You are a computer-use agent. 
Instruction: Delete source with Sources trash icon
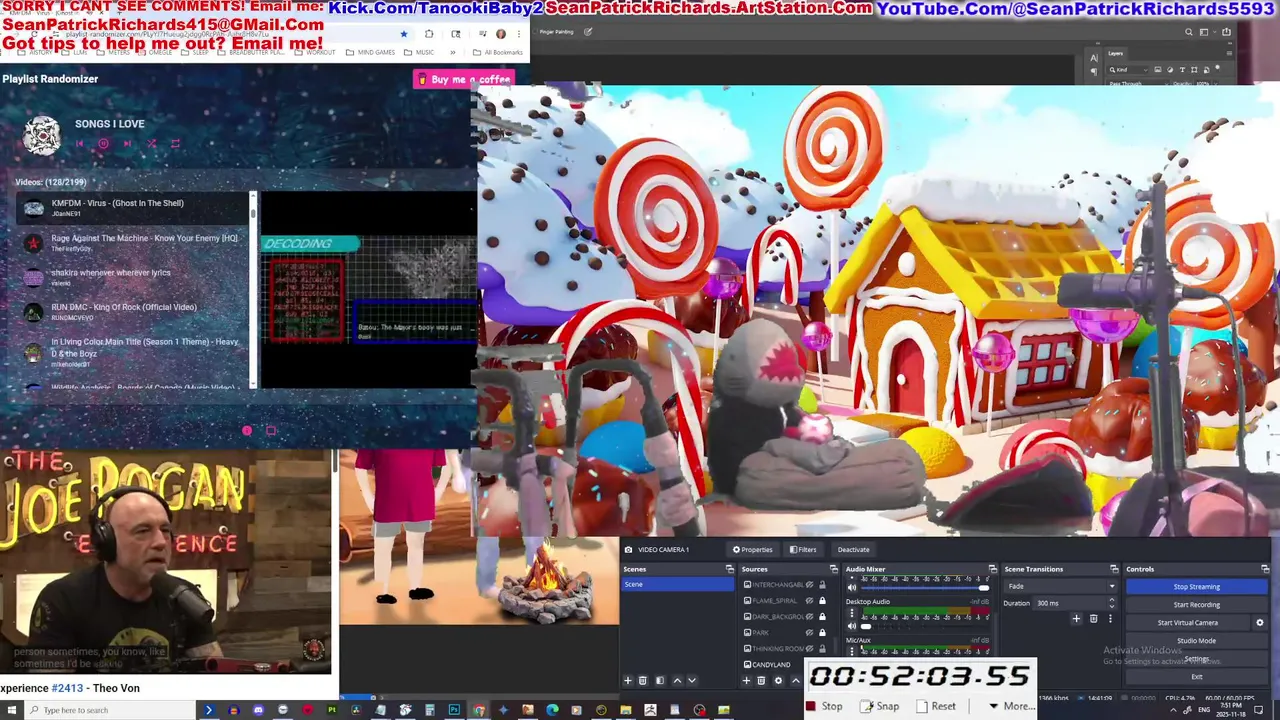click(x=761, y=680)
